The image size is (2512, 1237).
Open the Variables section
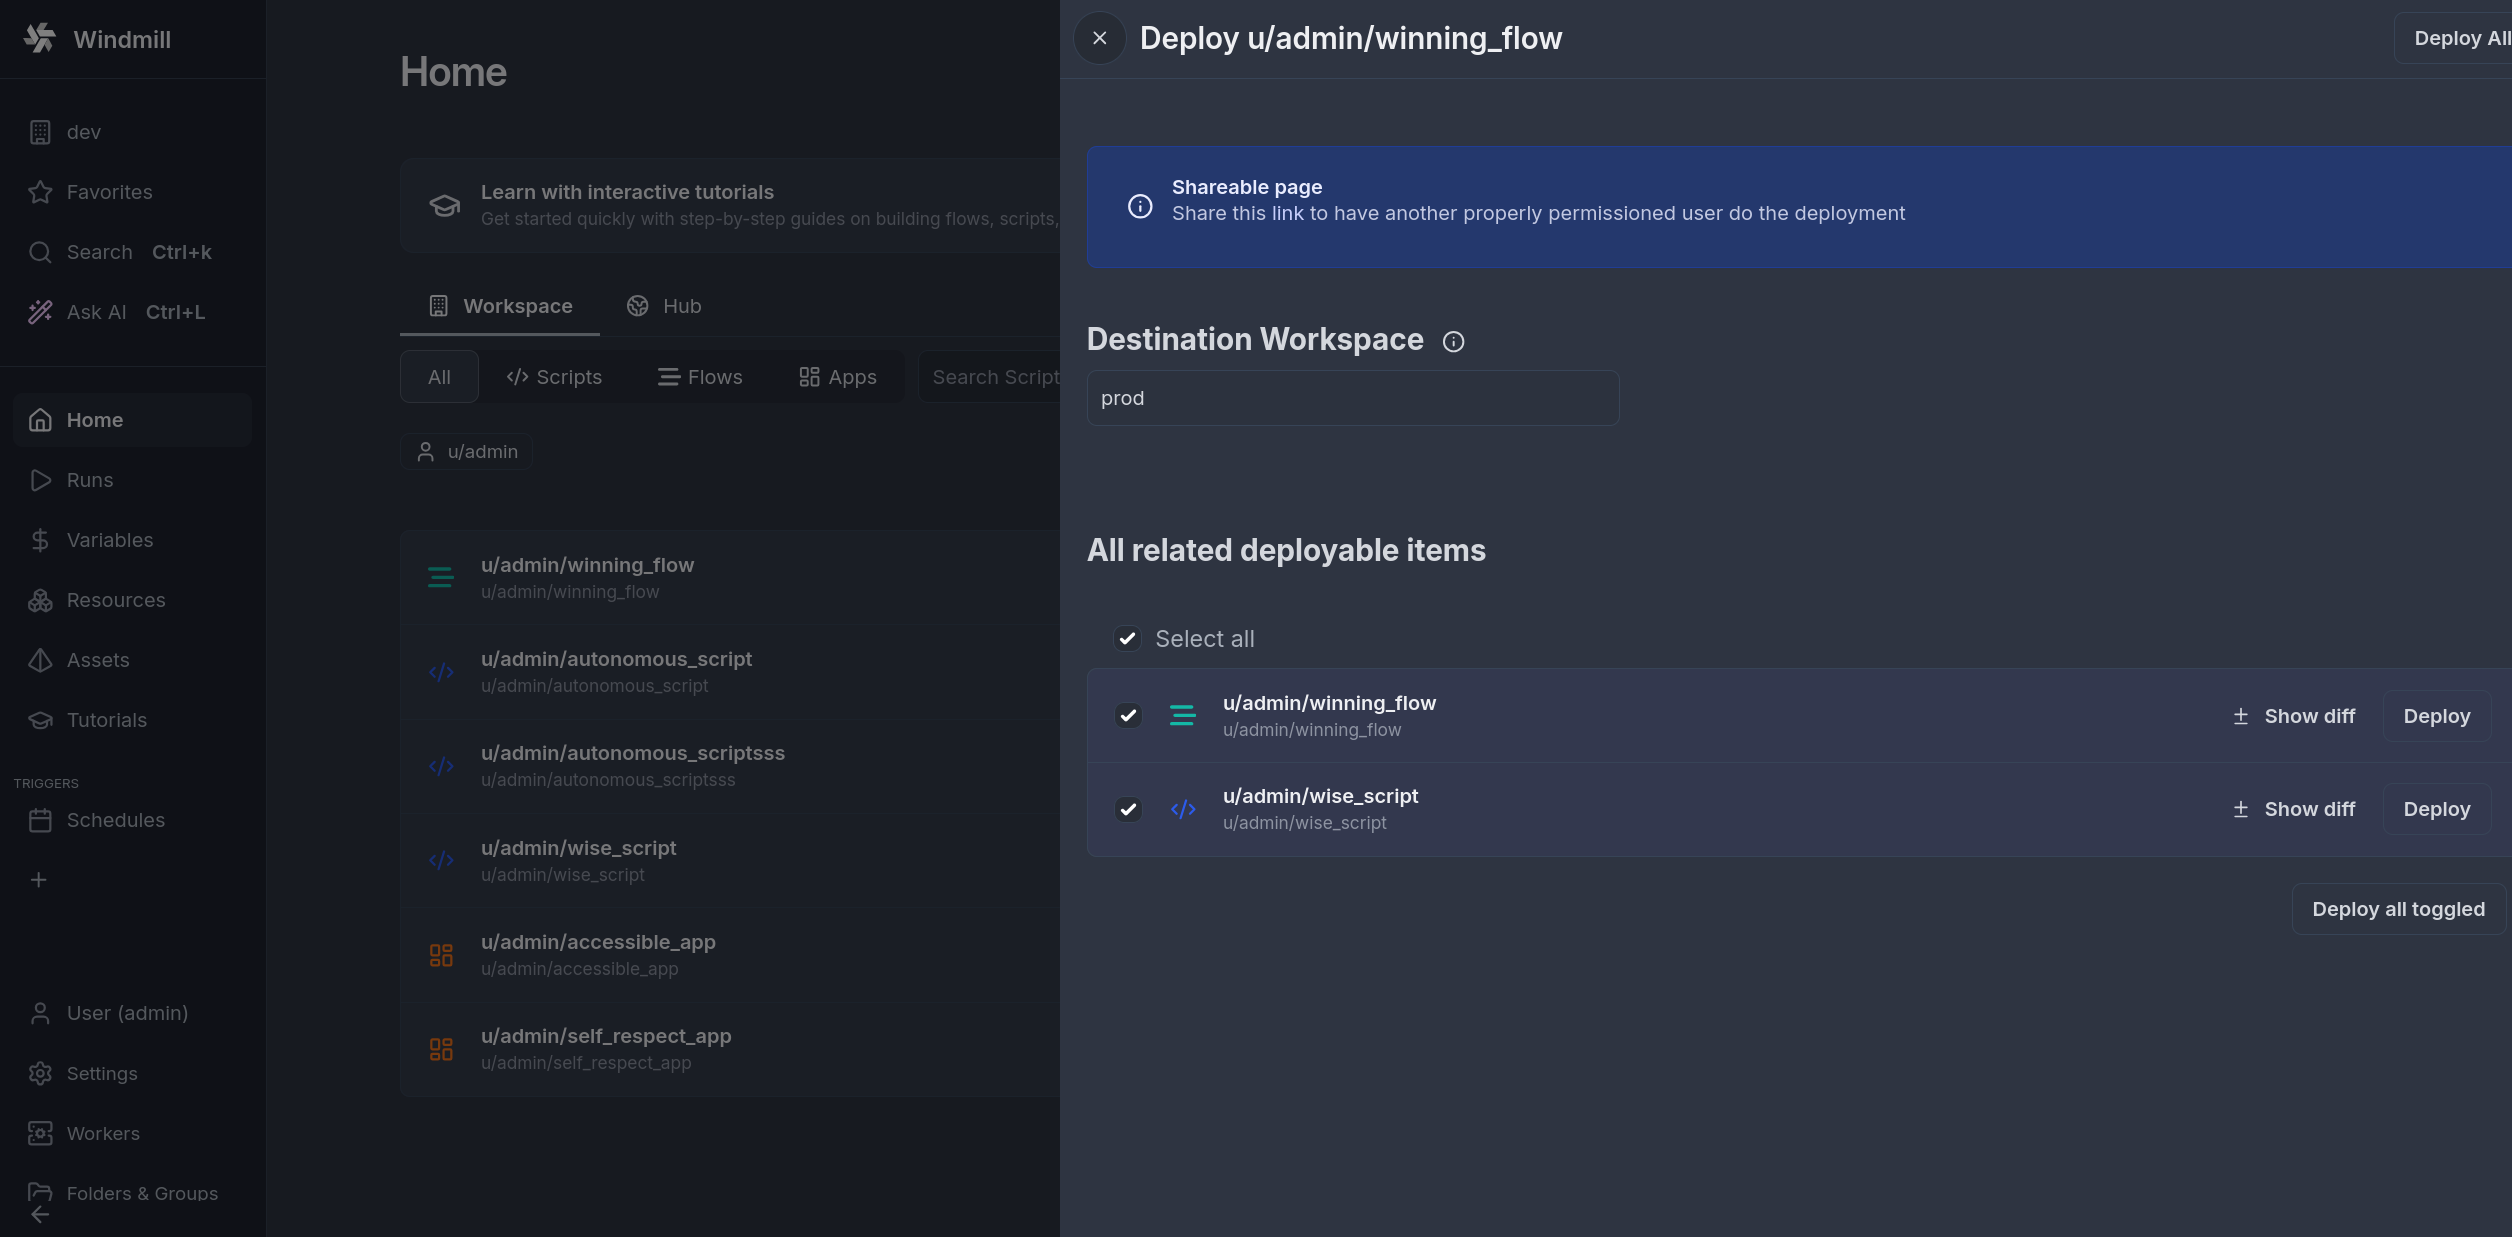pyautogui.click(x=110, y=539)
